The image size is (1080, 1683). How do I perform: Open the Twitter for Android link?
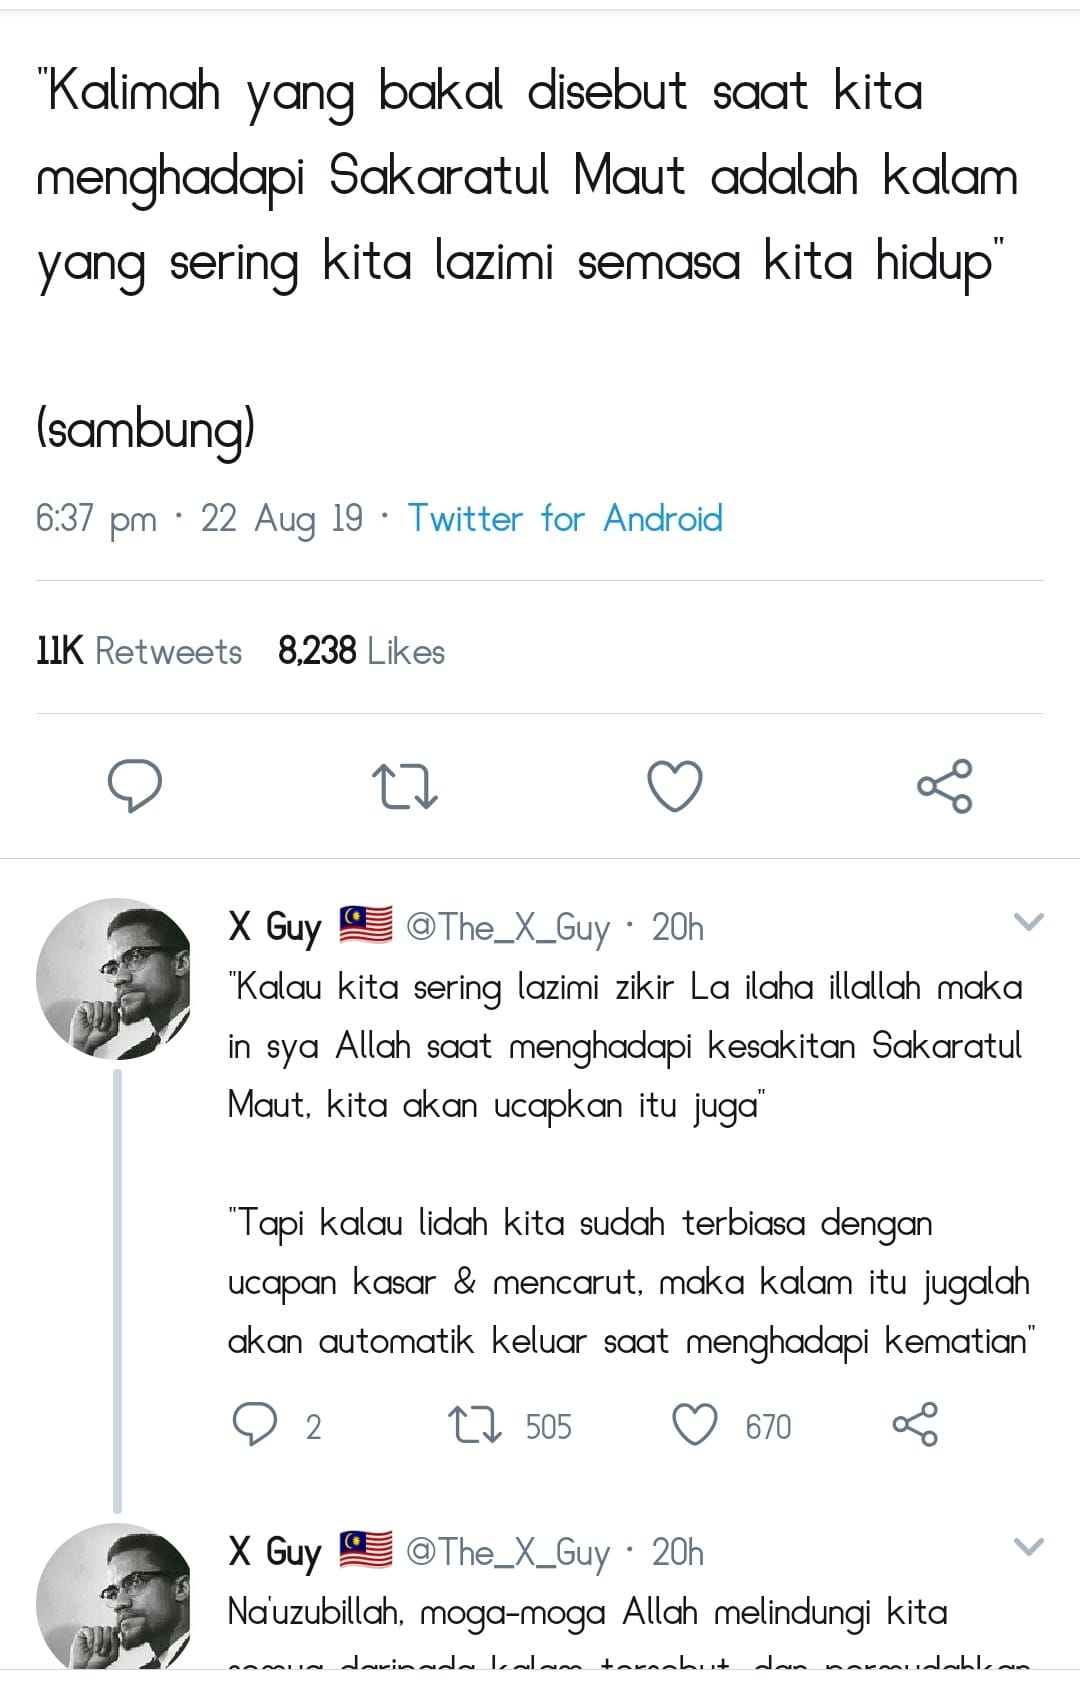click(x=565, y=519)
